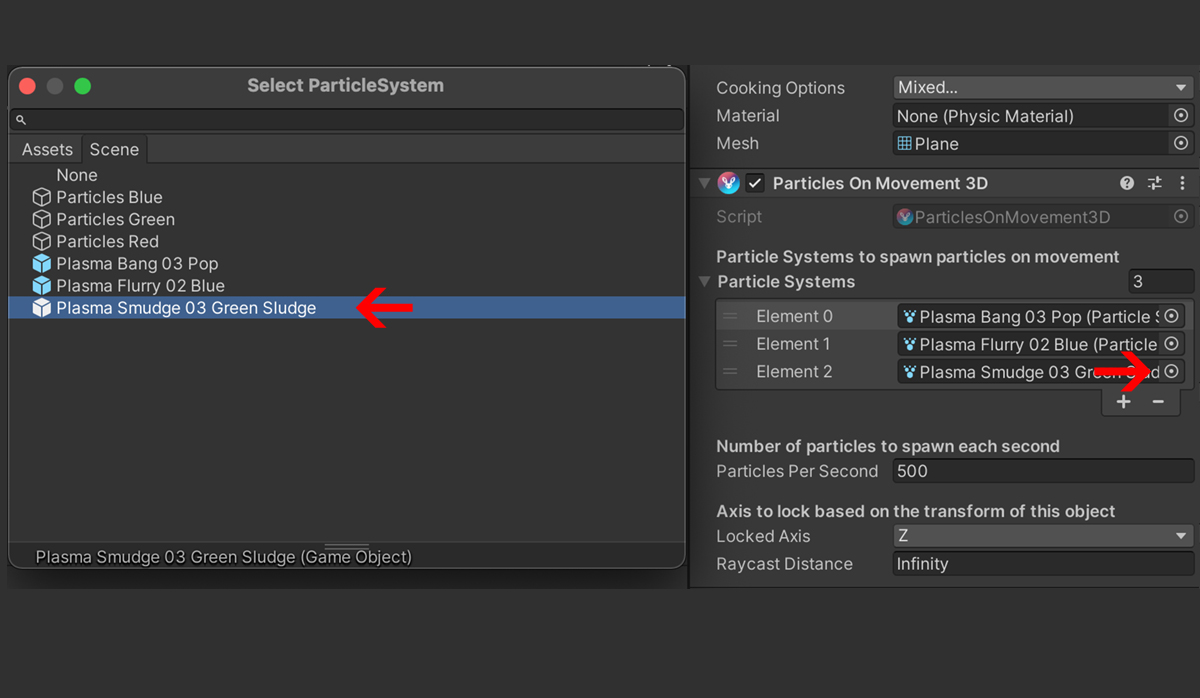The image size is (1200, 698).
Task: Open help for Particles On Movement 3D
Action: pos(1127,183)
